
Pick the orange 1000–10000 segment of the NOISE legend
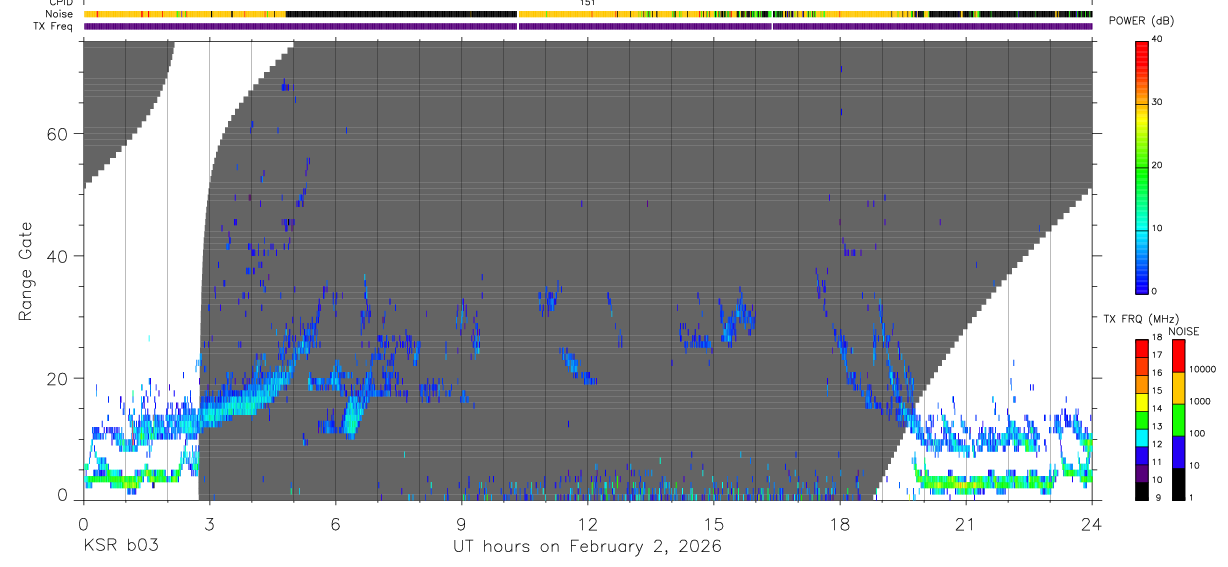point(1178,387)
